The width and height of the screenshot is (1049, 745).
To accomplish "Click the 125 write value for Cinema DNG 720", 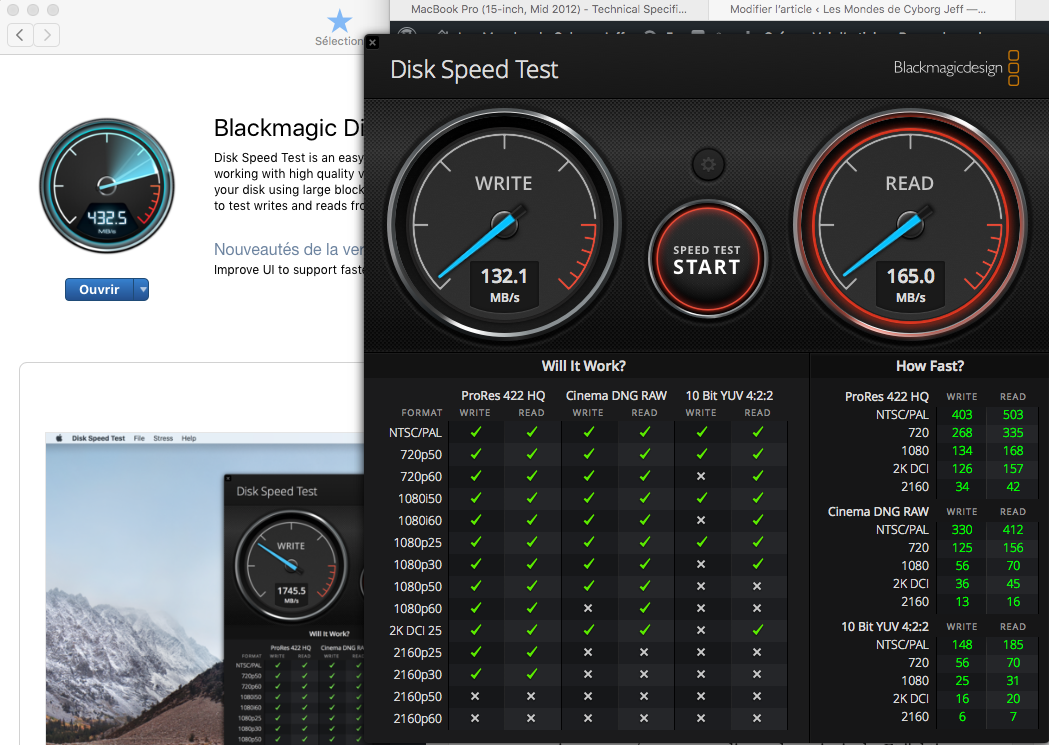I will coord(962,548).
